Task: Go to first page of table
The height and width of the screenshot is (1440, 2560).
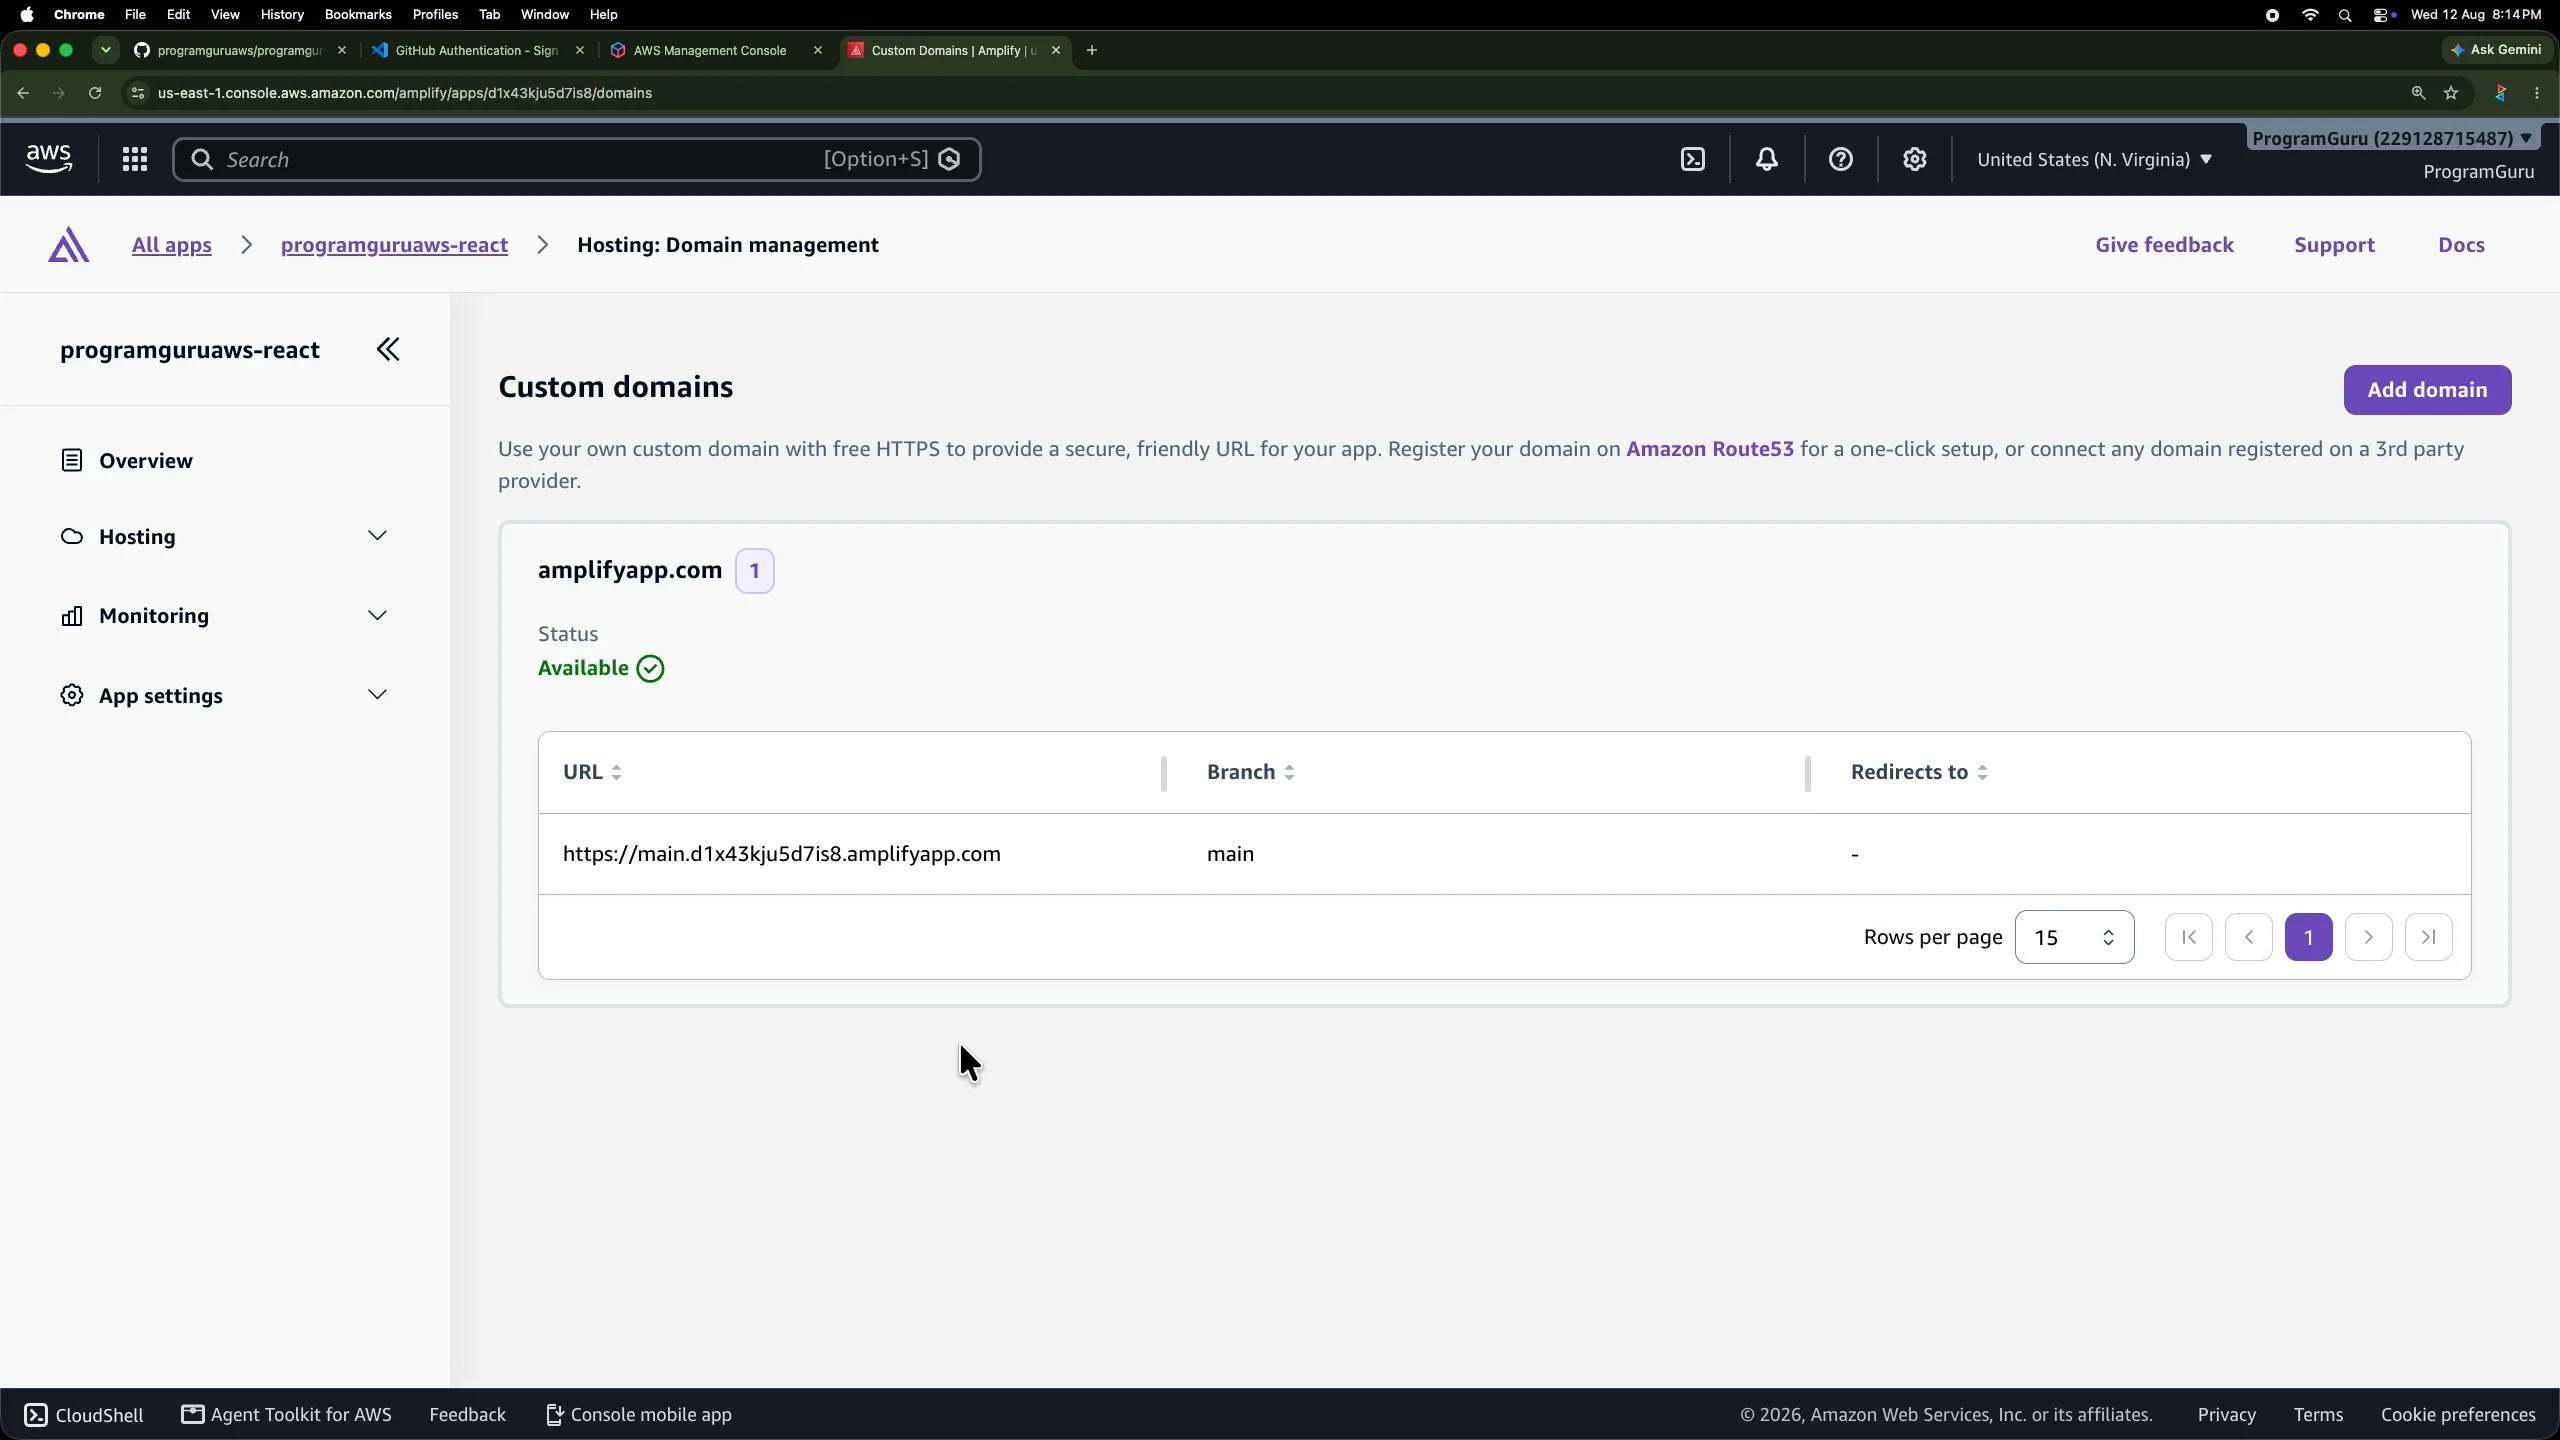Action: point(2189,937)
